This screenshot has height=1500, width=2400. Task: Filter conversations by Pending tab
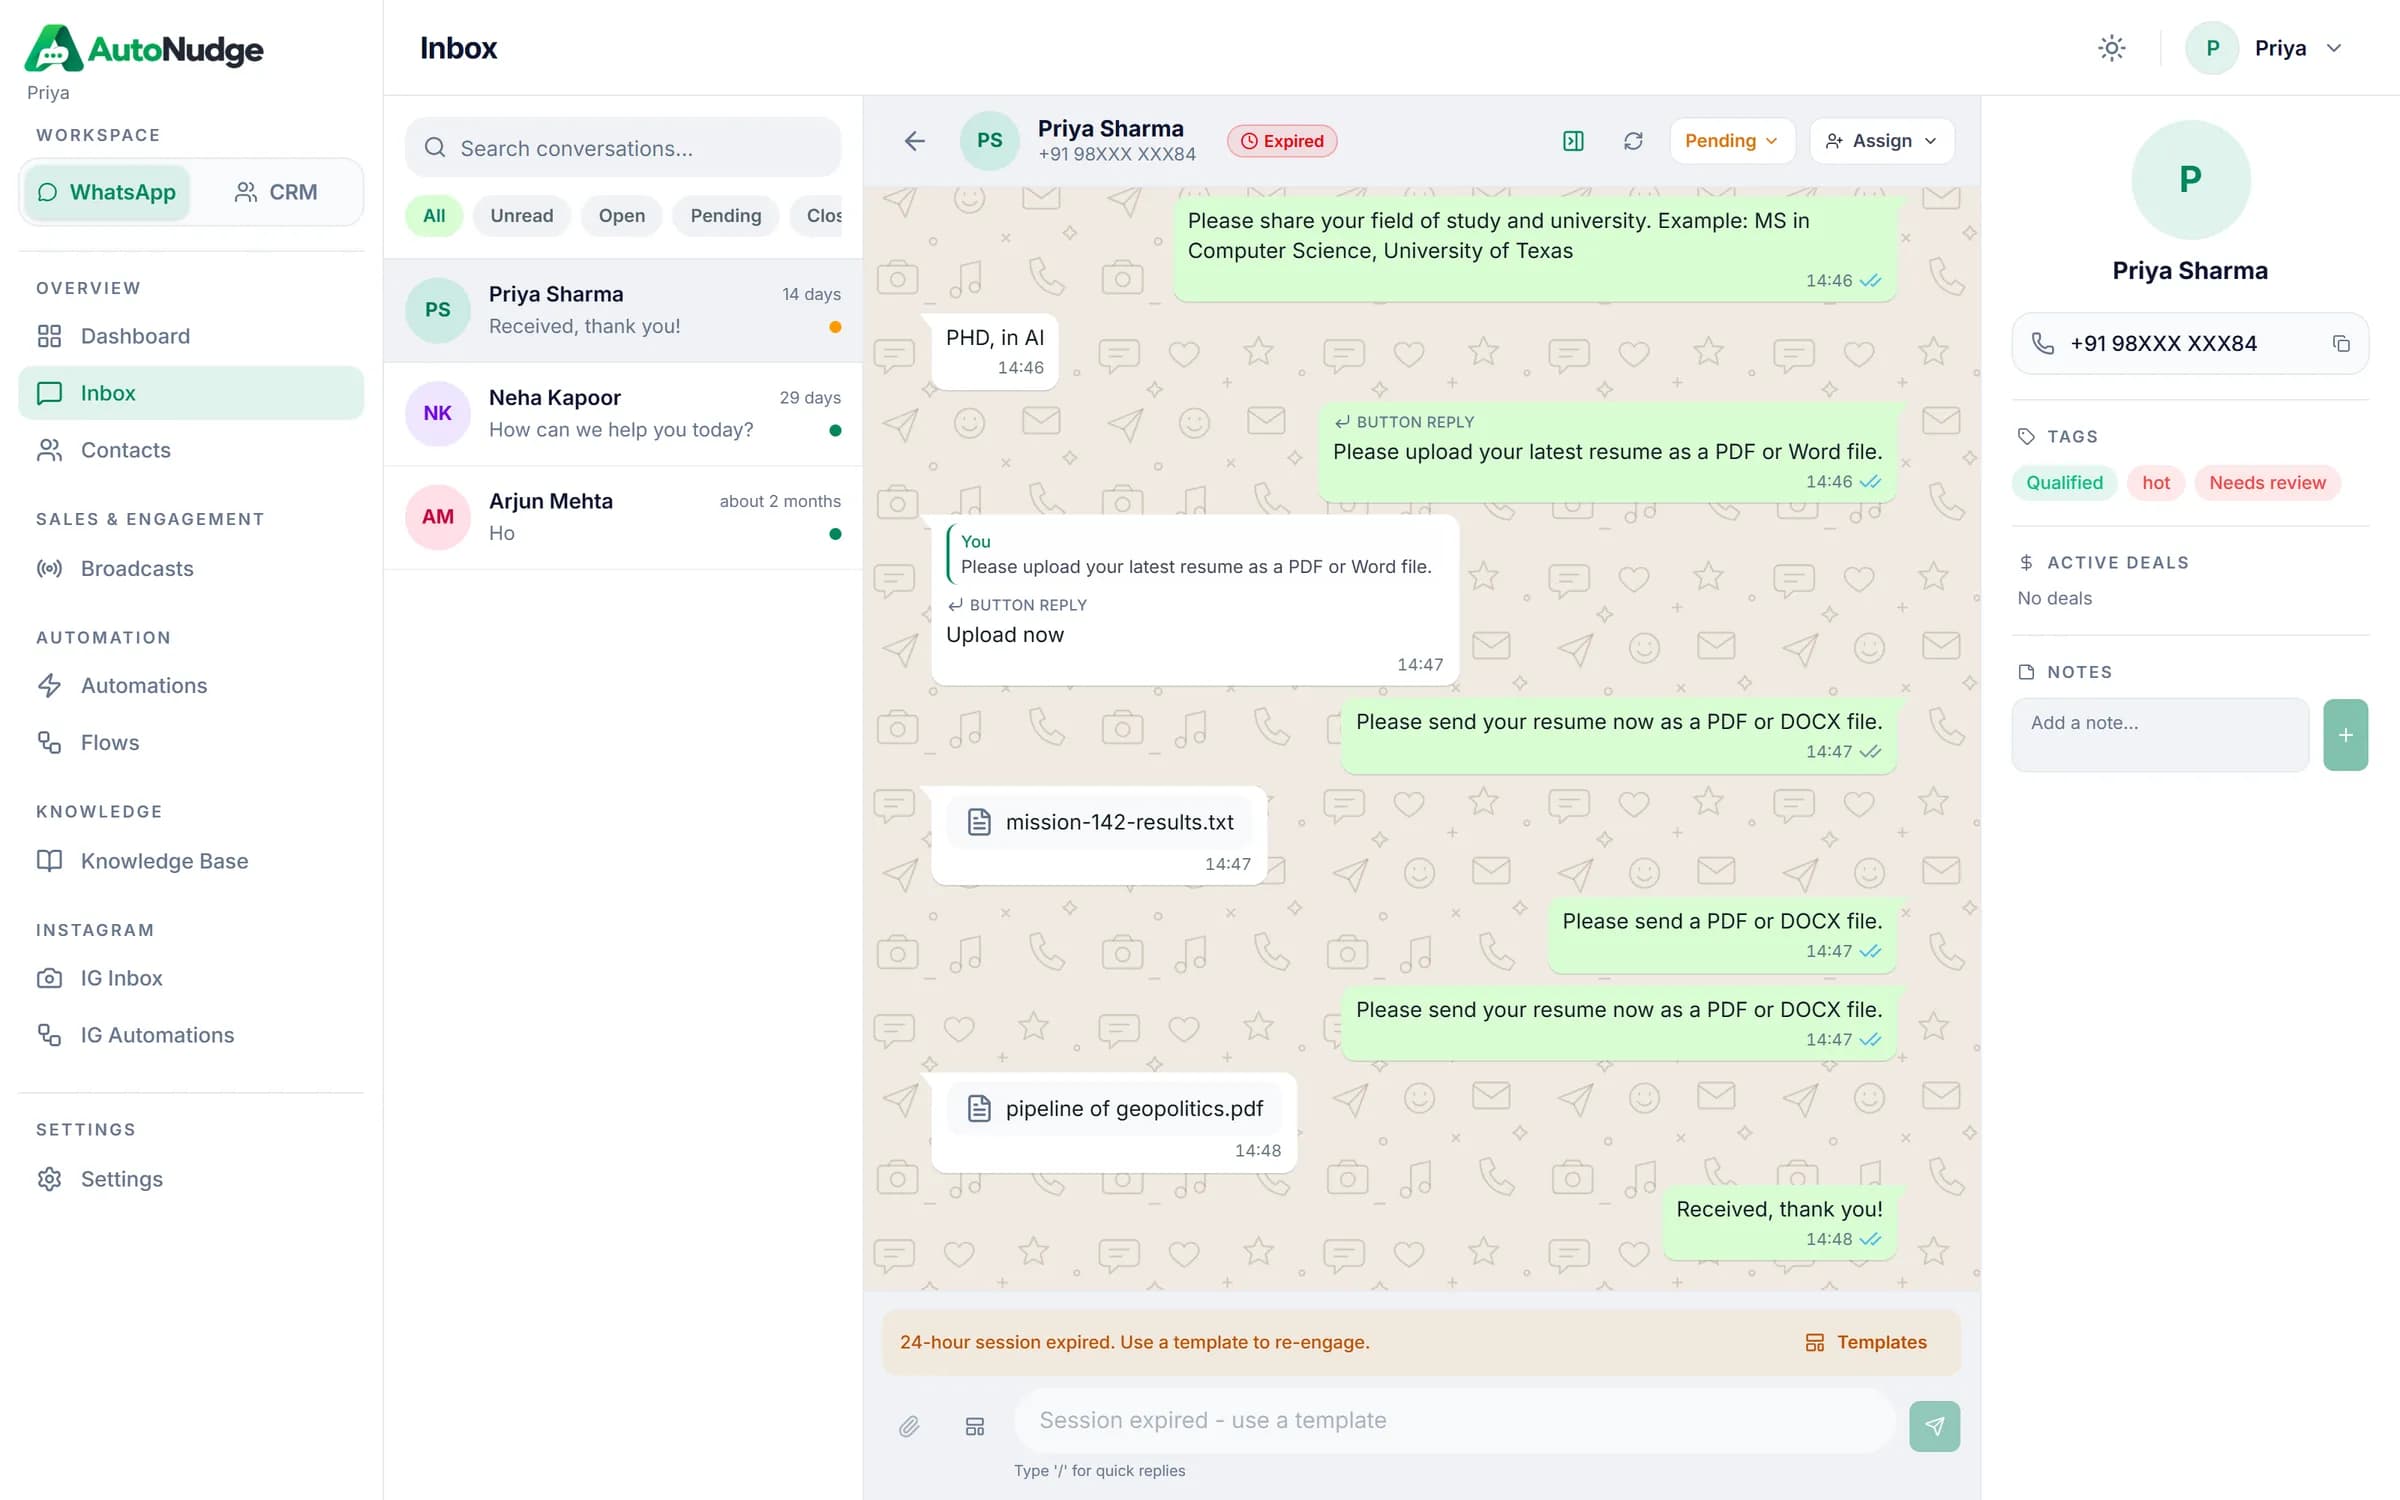point(725,216)
